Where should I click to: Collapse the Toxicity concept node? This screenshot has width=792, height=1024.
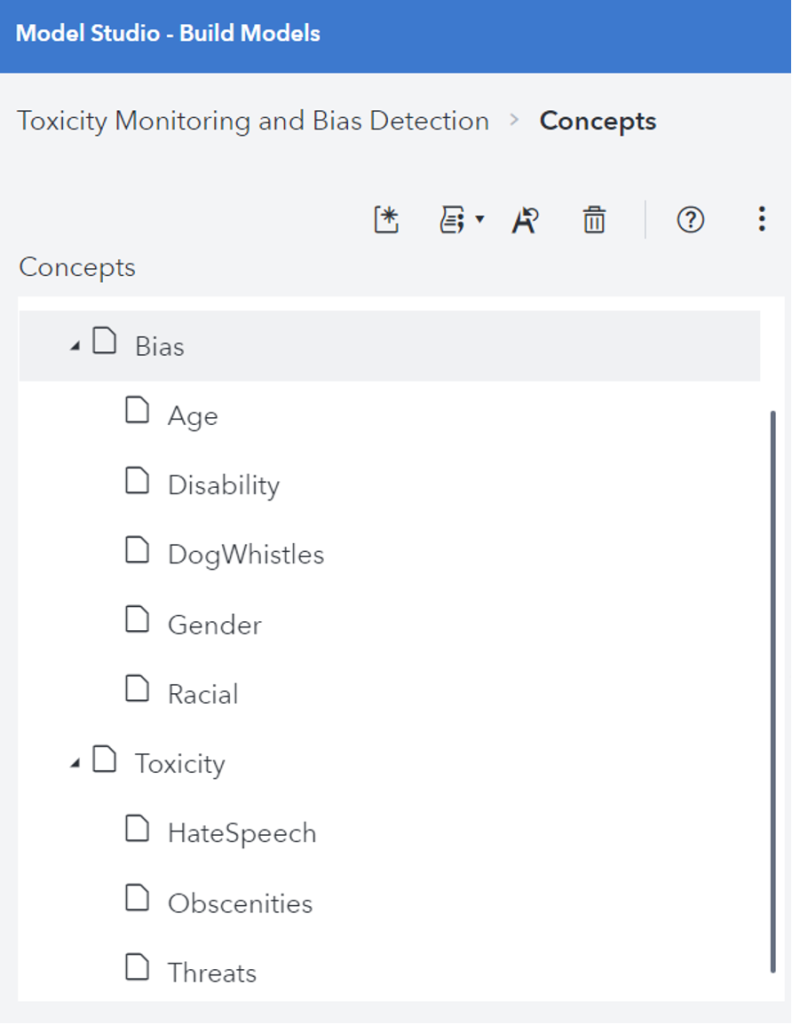pos(75,764)
